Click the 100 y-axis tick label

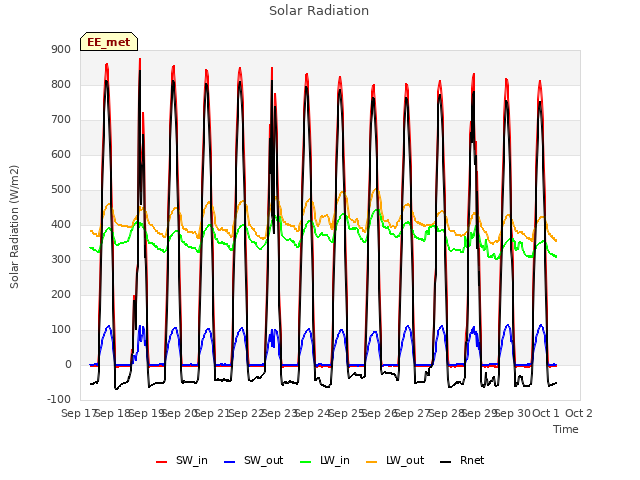61,330
